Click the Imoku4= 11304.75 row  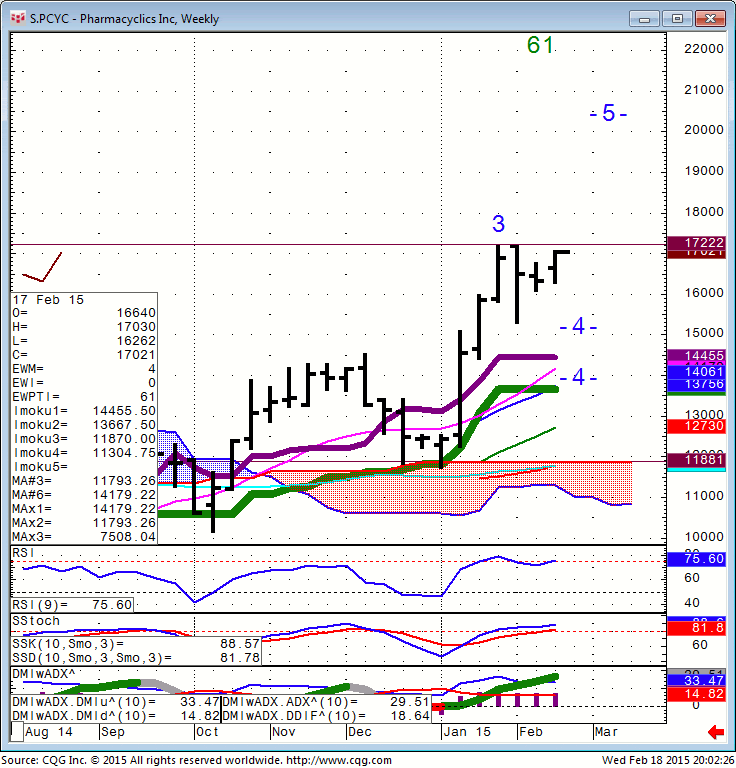click(x=84, y=453)
